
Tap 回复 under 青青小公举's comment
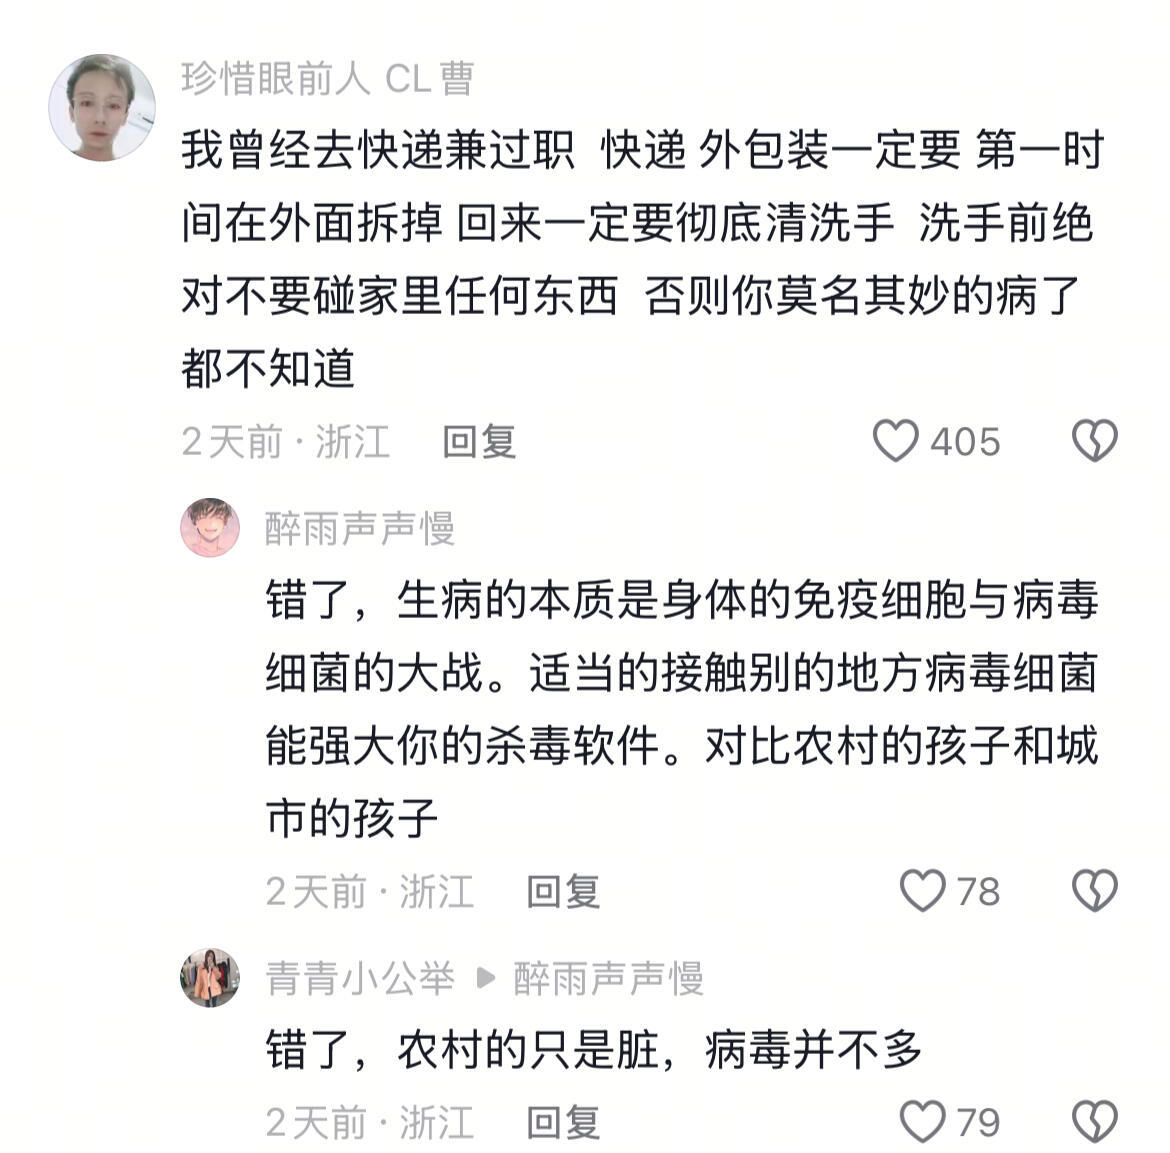click(x=563, y=1122)
